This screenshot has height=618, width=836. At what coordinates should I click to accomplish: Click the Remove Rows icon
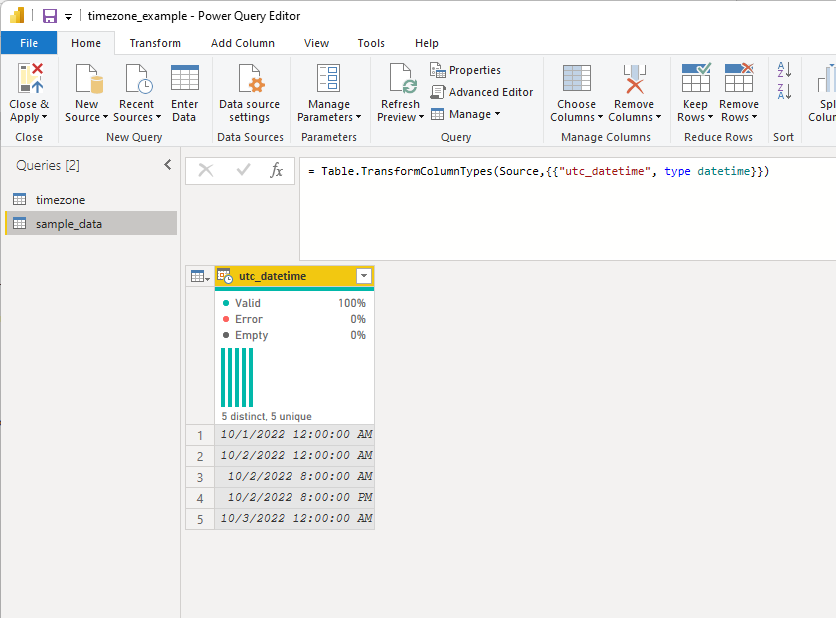pos(739,78)
